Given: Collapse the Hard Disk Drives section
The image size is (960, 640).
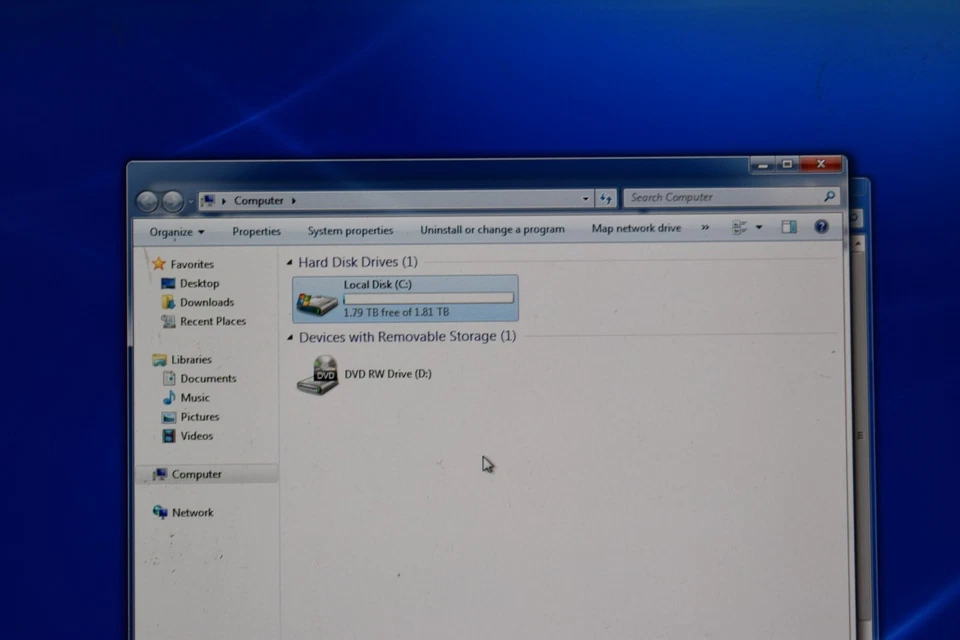Looking at the screenshot, I should [289, 261].
